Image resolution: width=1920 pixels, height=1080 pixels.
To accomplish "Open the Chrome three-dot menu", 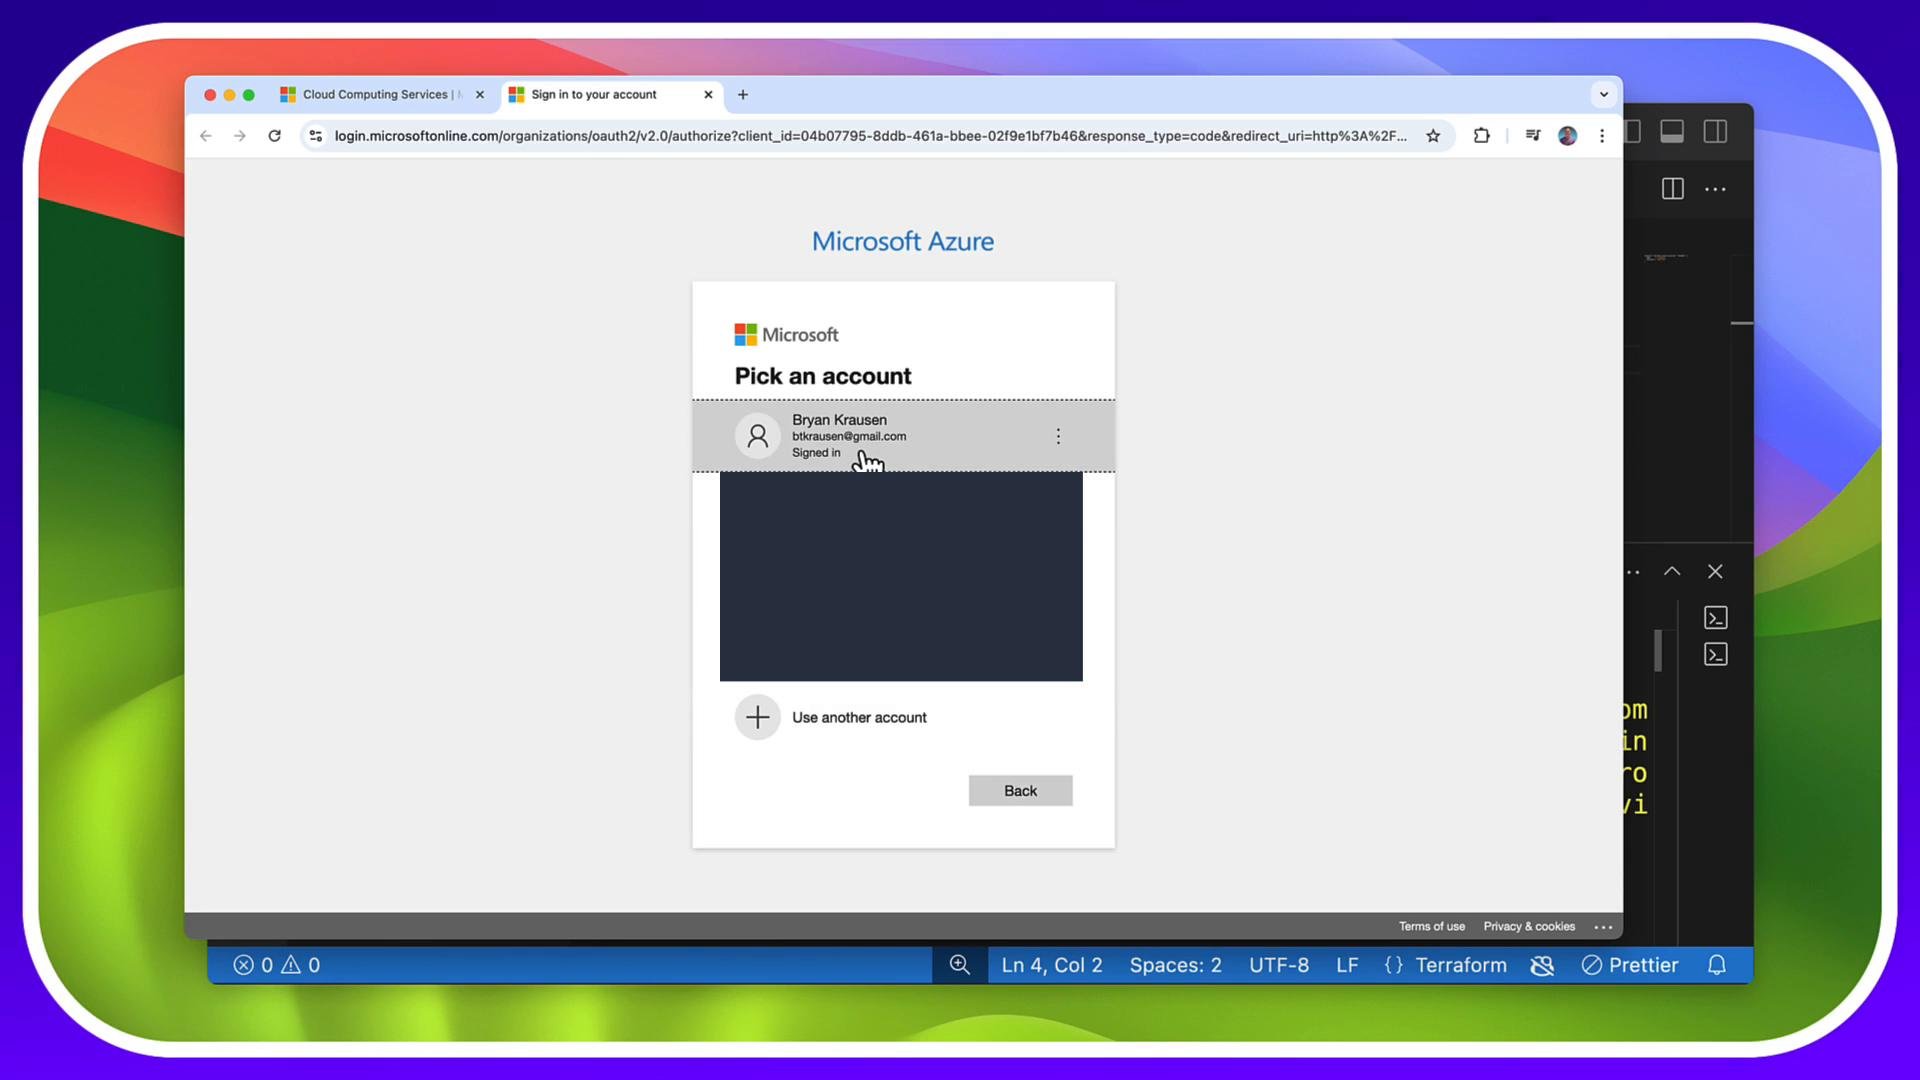I will pos(1602,136).
